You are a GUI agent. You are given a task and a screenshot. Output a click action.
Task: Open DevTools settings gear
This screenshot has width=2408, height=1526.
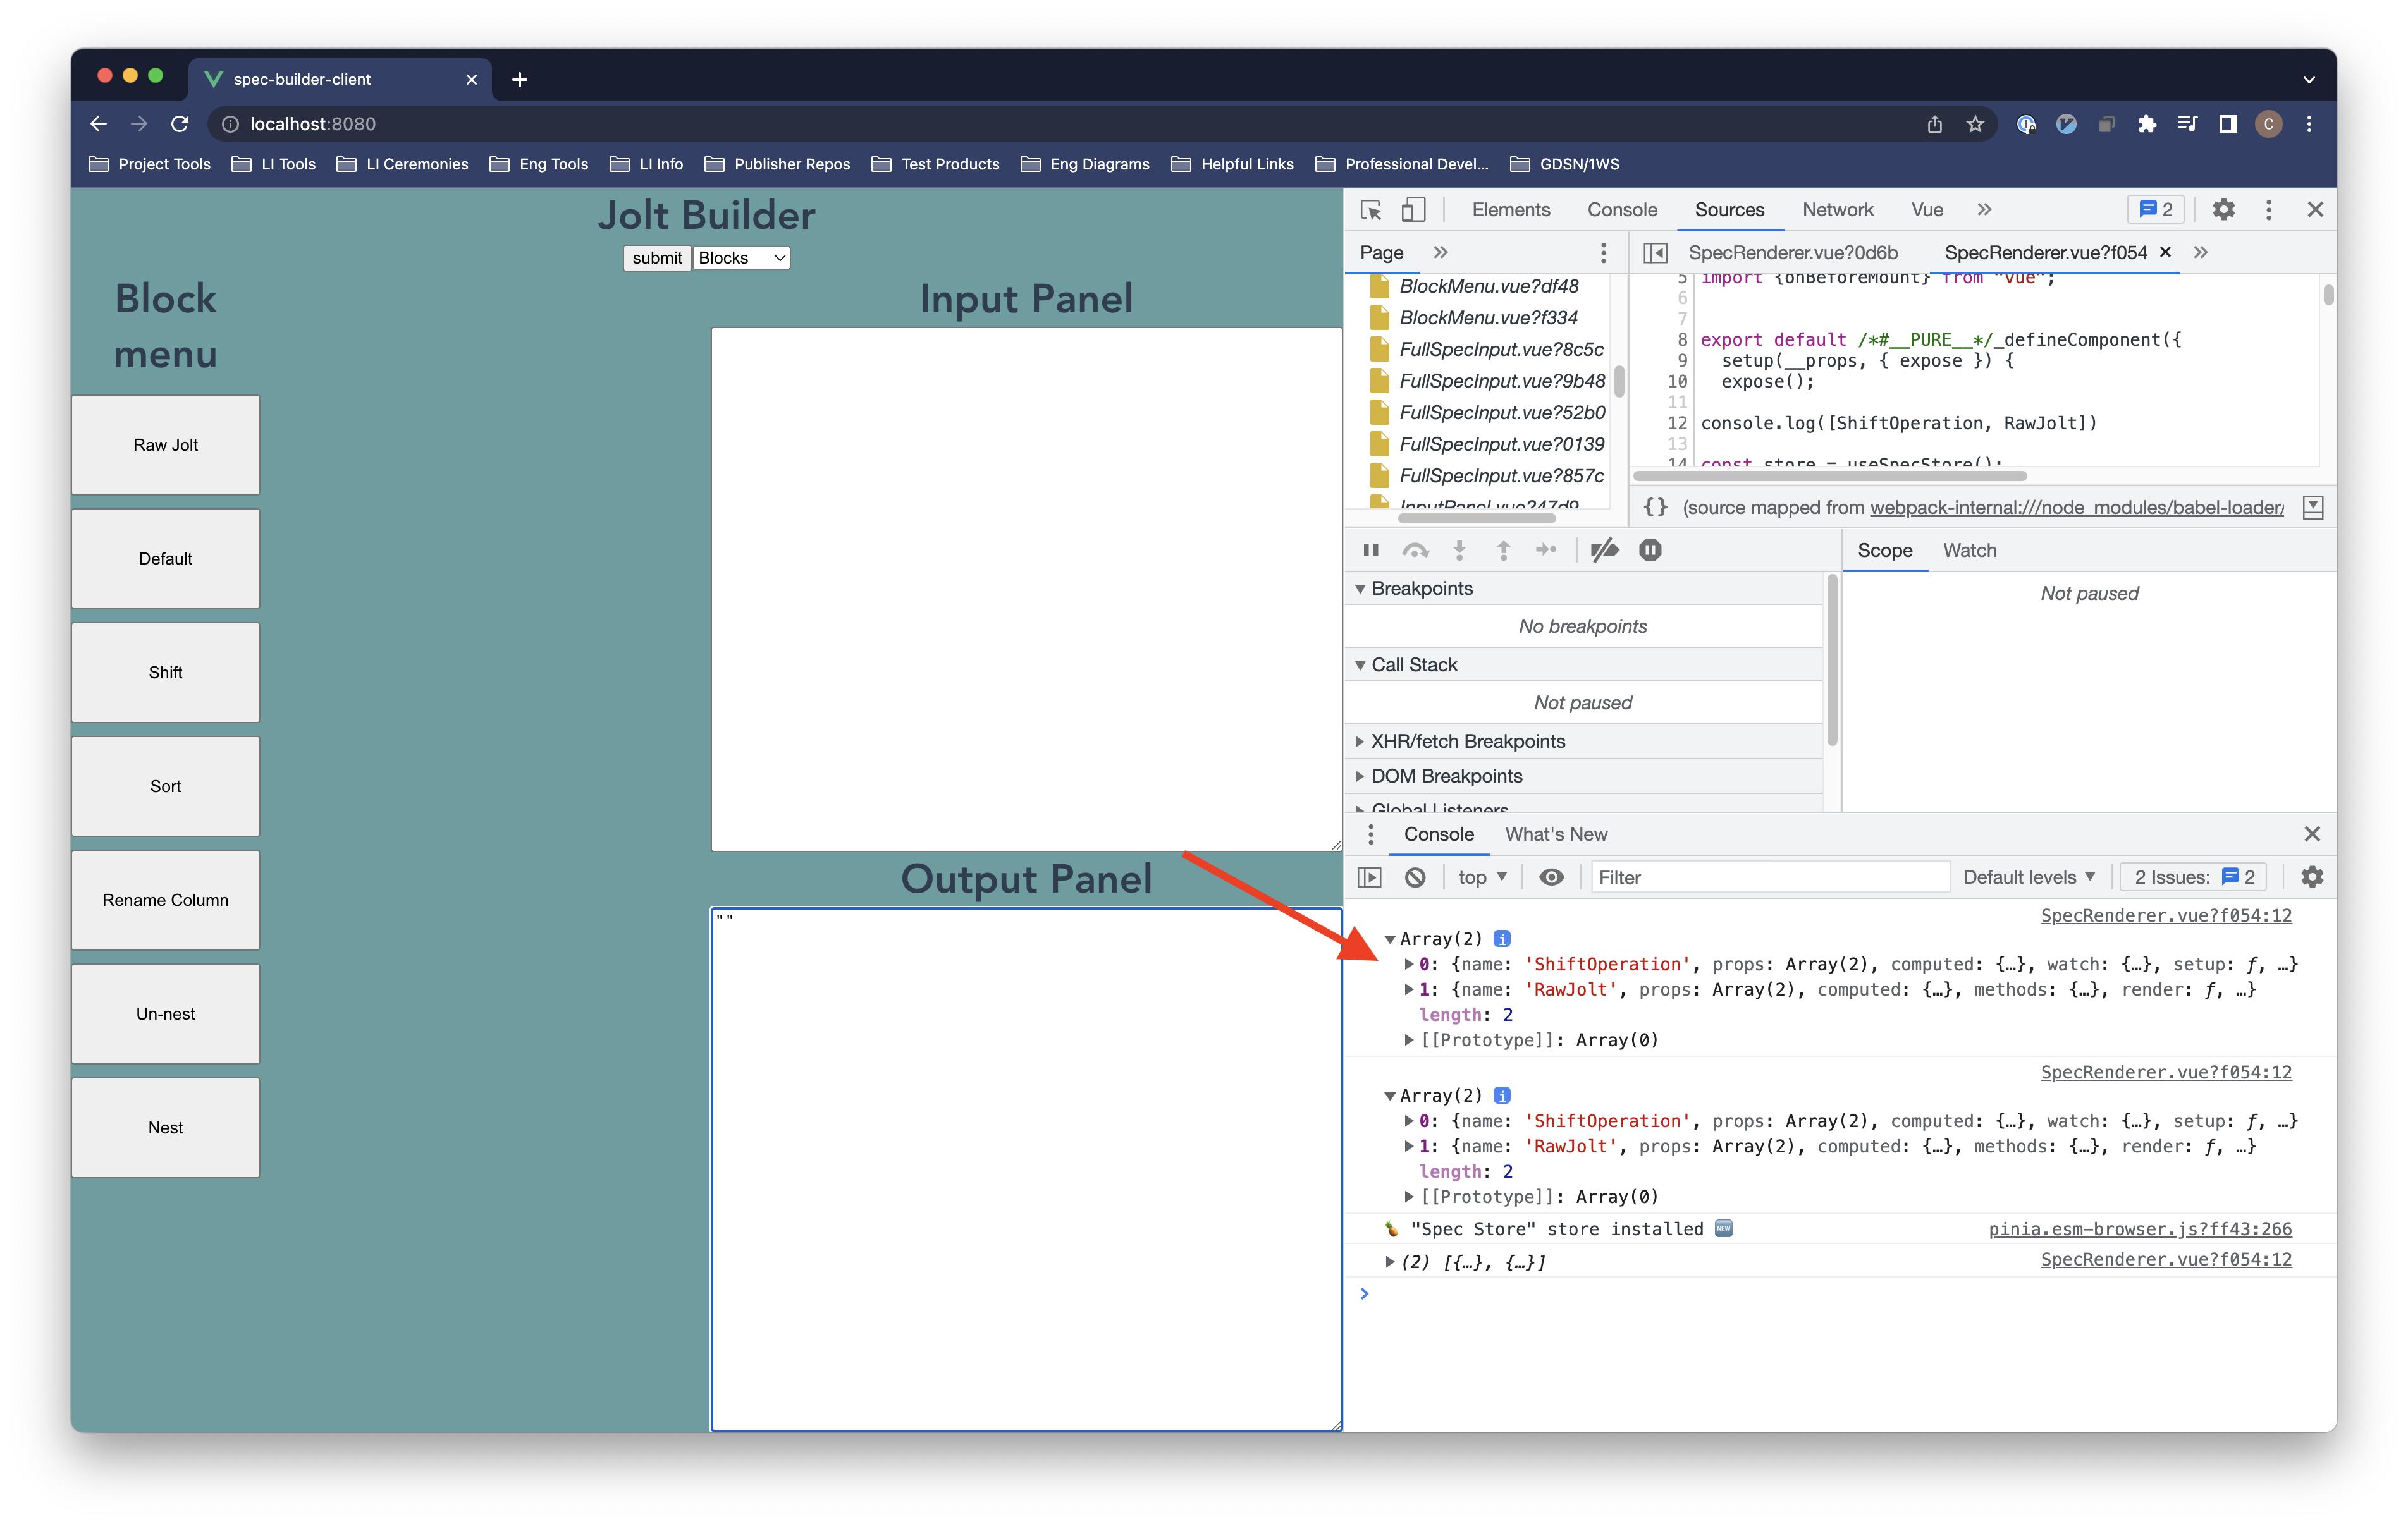tap(2223, 210)
